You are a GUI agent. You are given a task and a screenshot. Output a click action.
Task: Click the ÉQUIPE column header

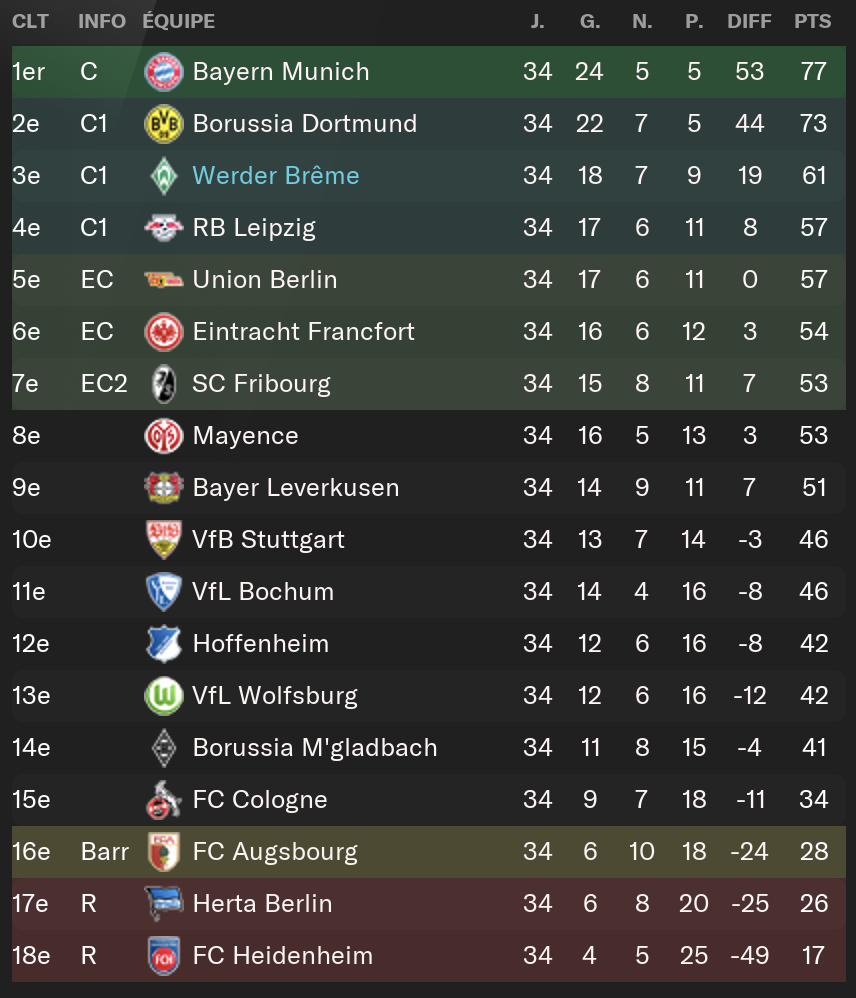pyautogui.click(x=179, y=22)
